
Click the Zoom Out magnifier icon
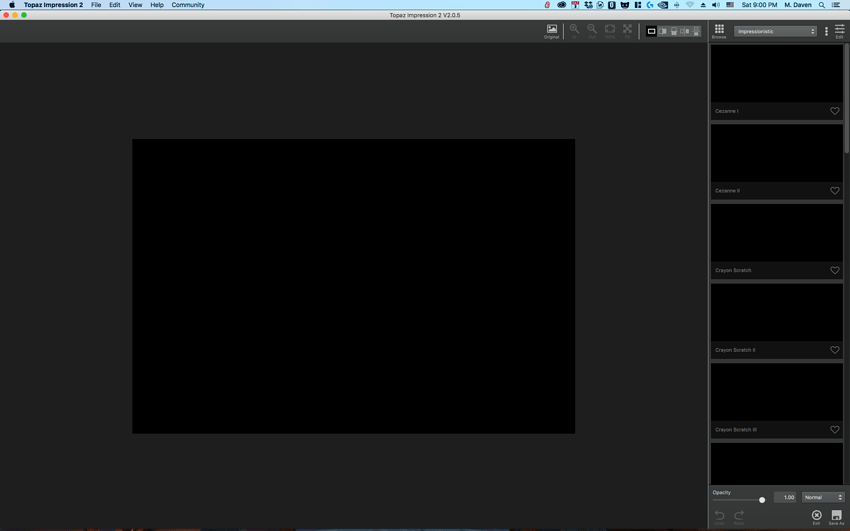(x=592, y=30)
